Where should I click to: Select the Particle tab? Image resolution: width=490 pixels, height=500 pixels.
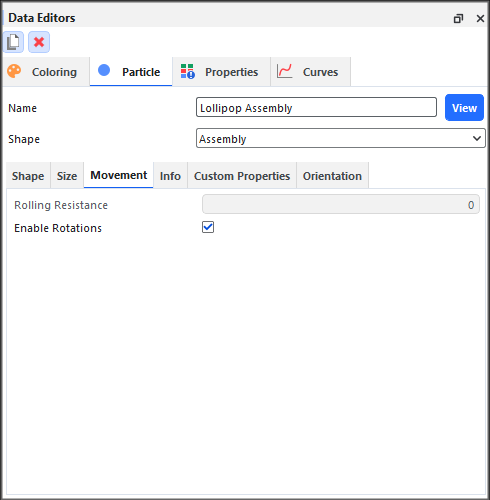[131, 72]
